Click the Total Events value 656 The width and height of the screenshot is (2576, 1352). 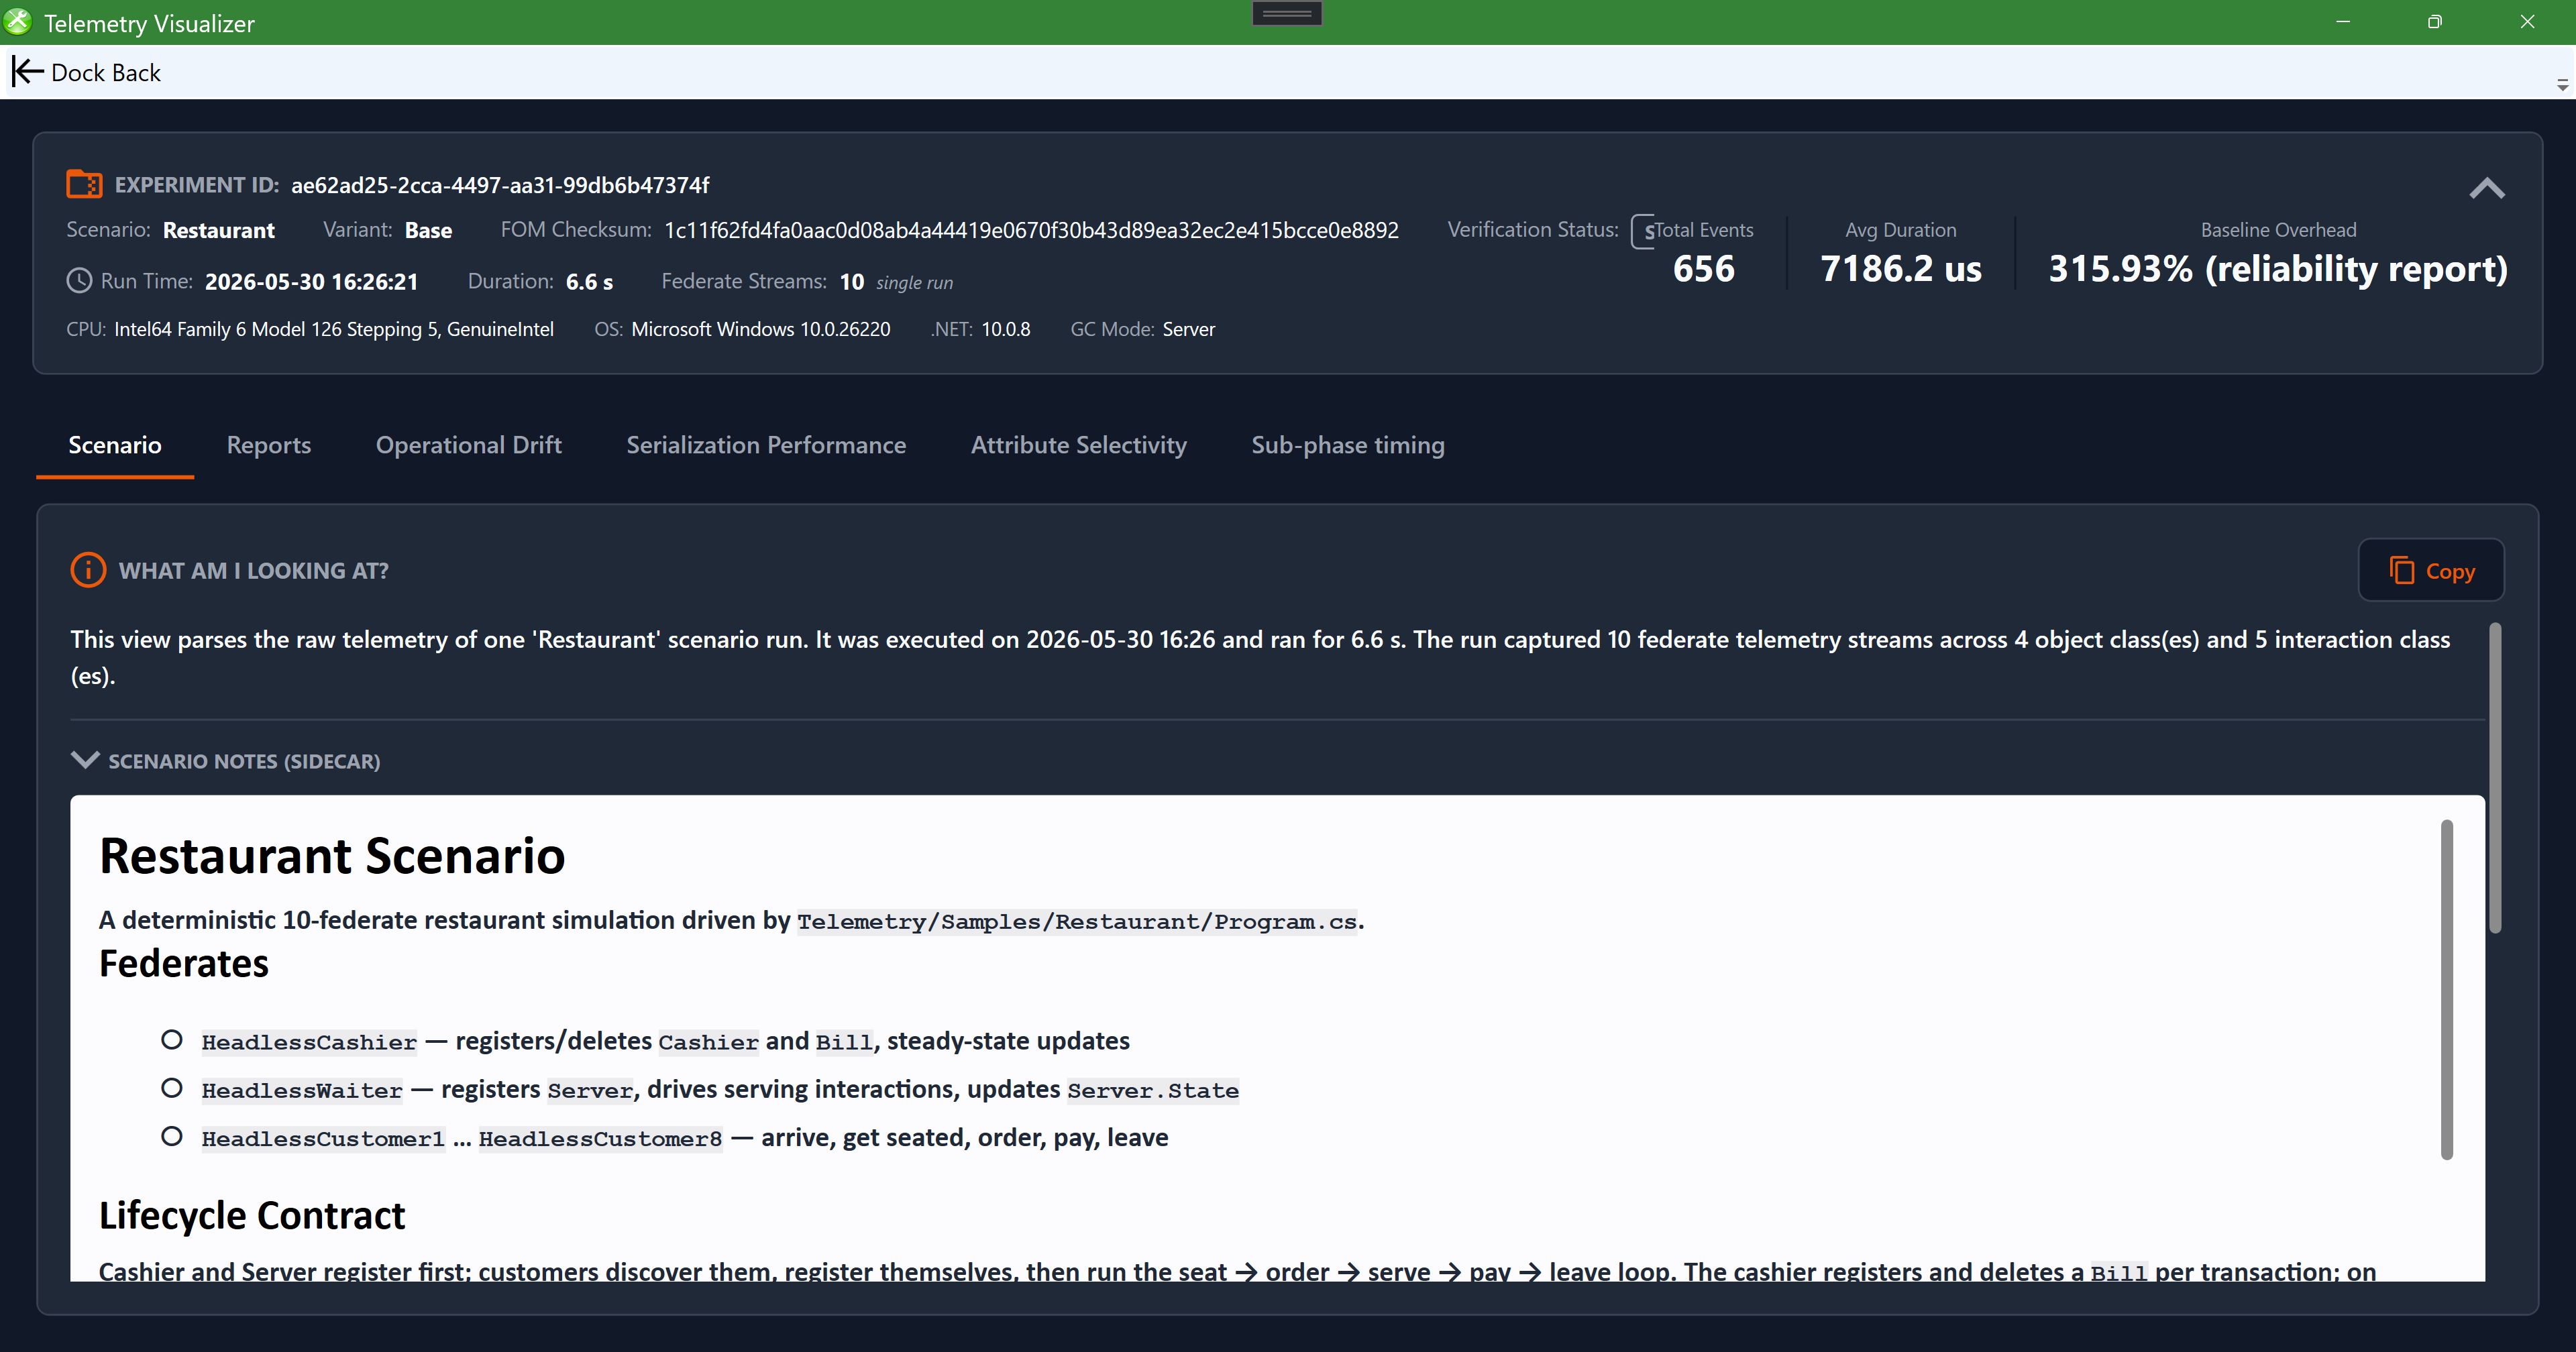tap(1704, 268)
